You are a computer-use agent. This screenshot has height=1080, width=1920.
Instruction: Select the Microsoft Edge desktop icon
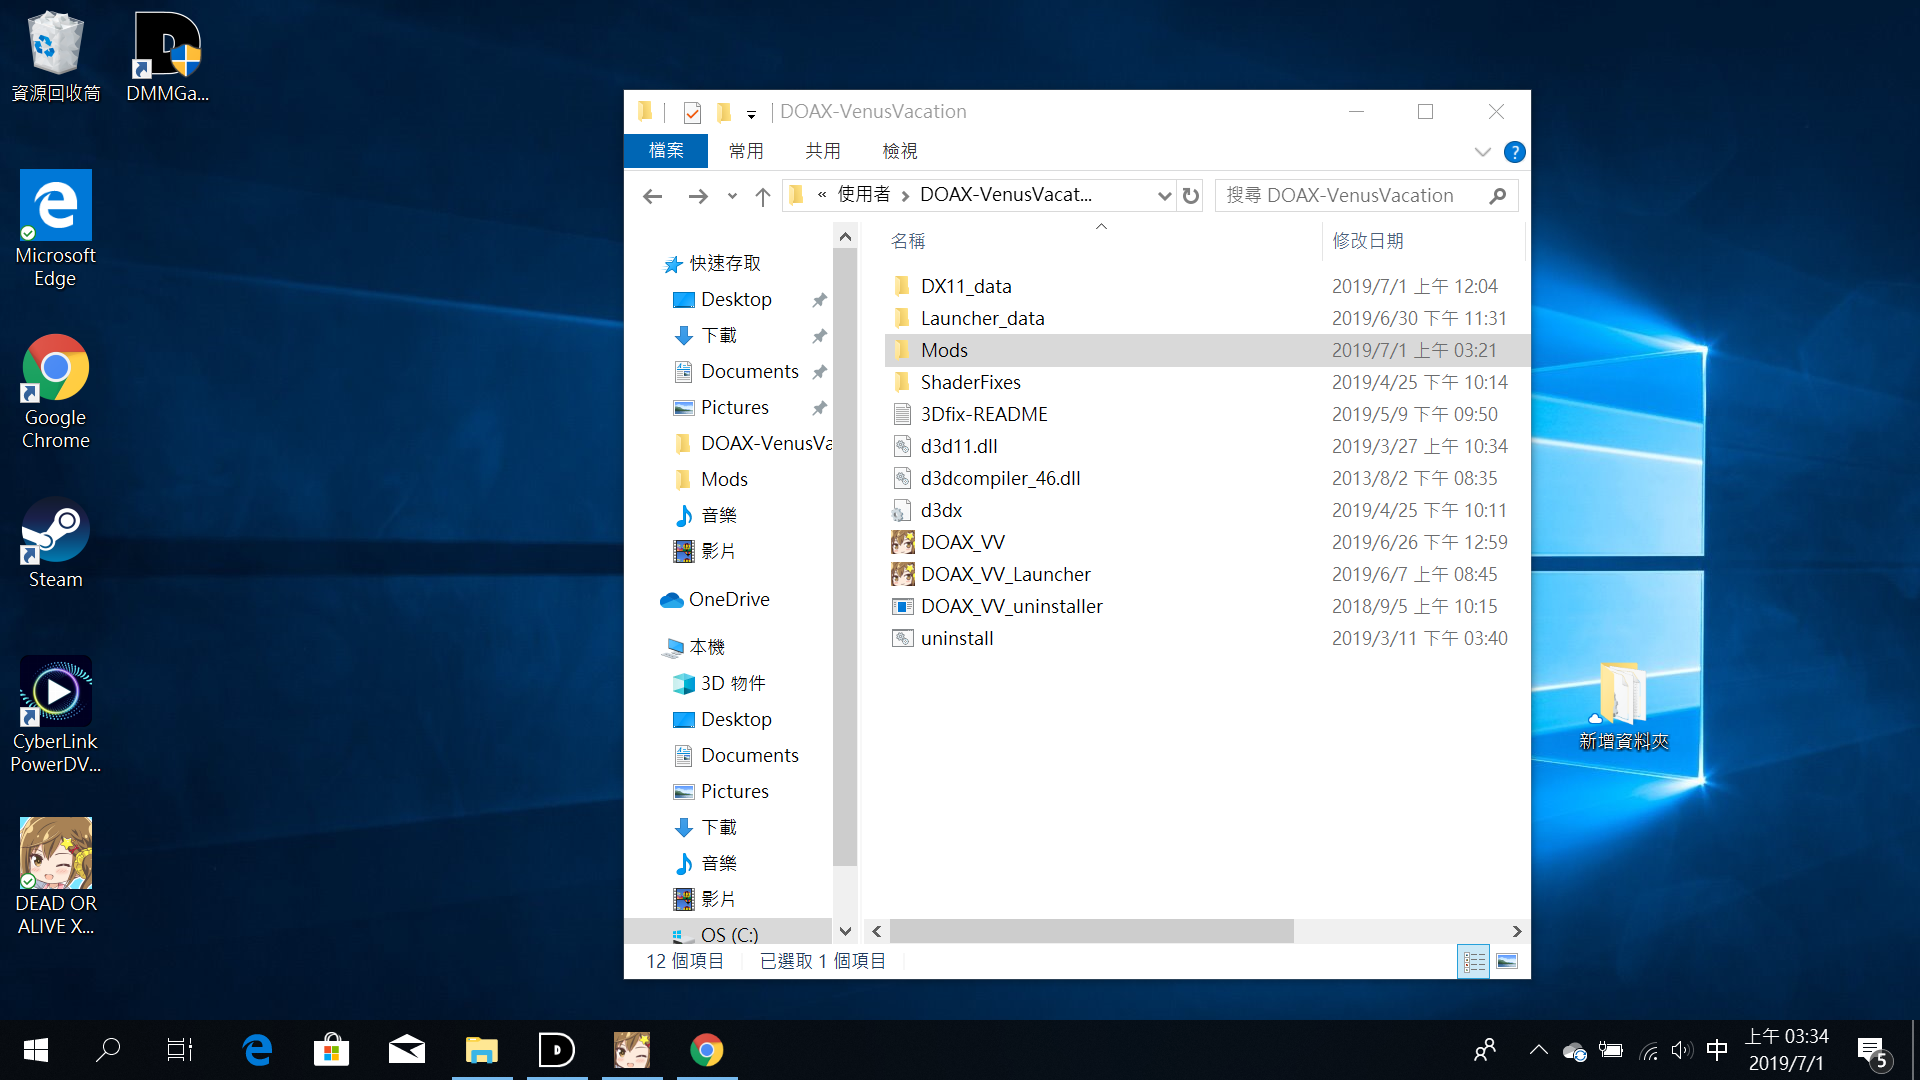(56, 229)
